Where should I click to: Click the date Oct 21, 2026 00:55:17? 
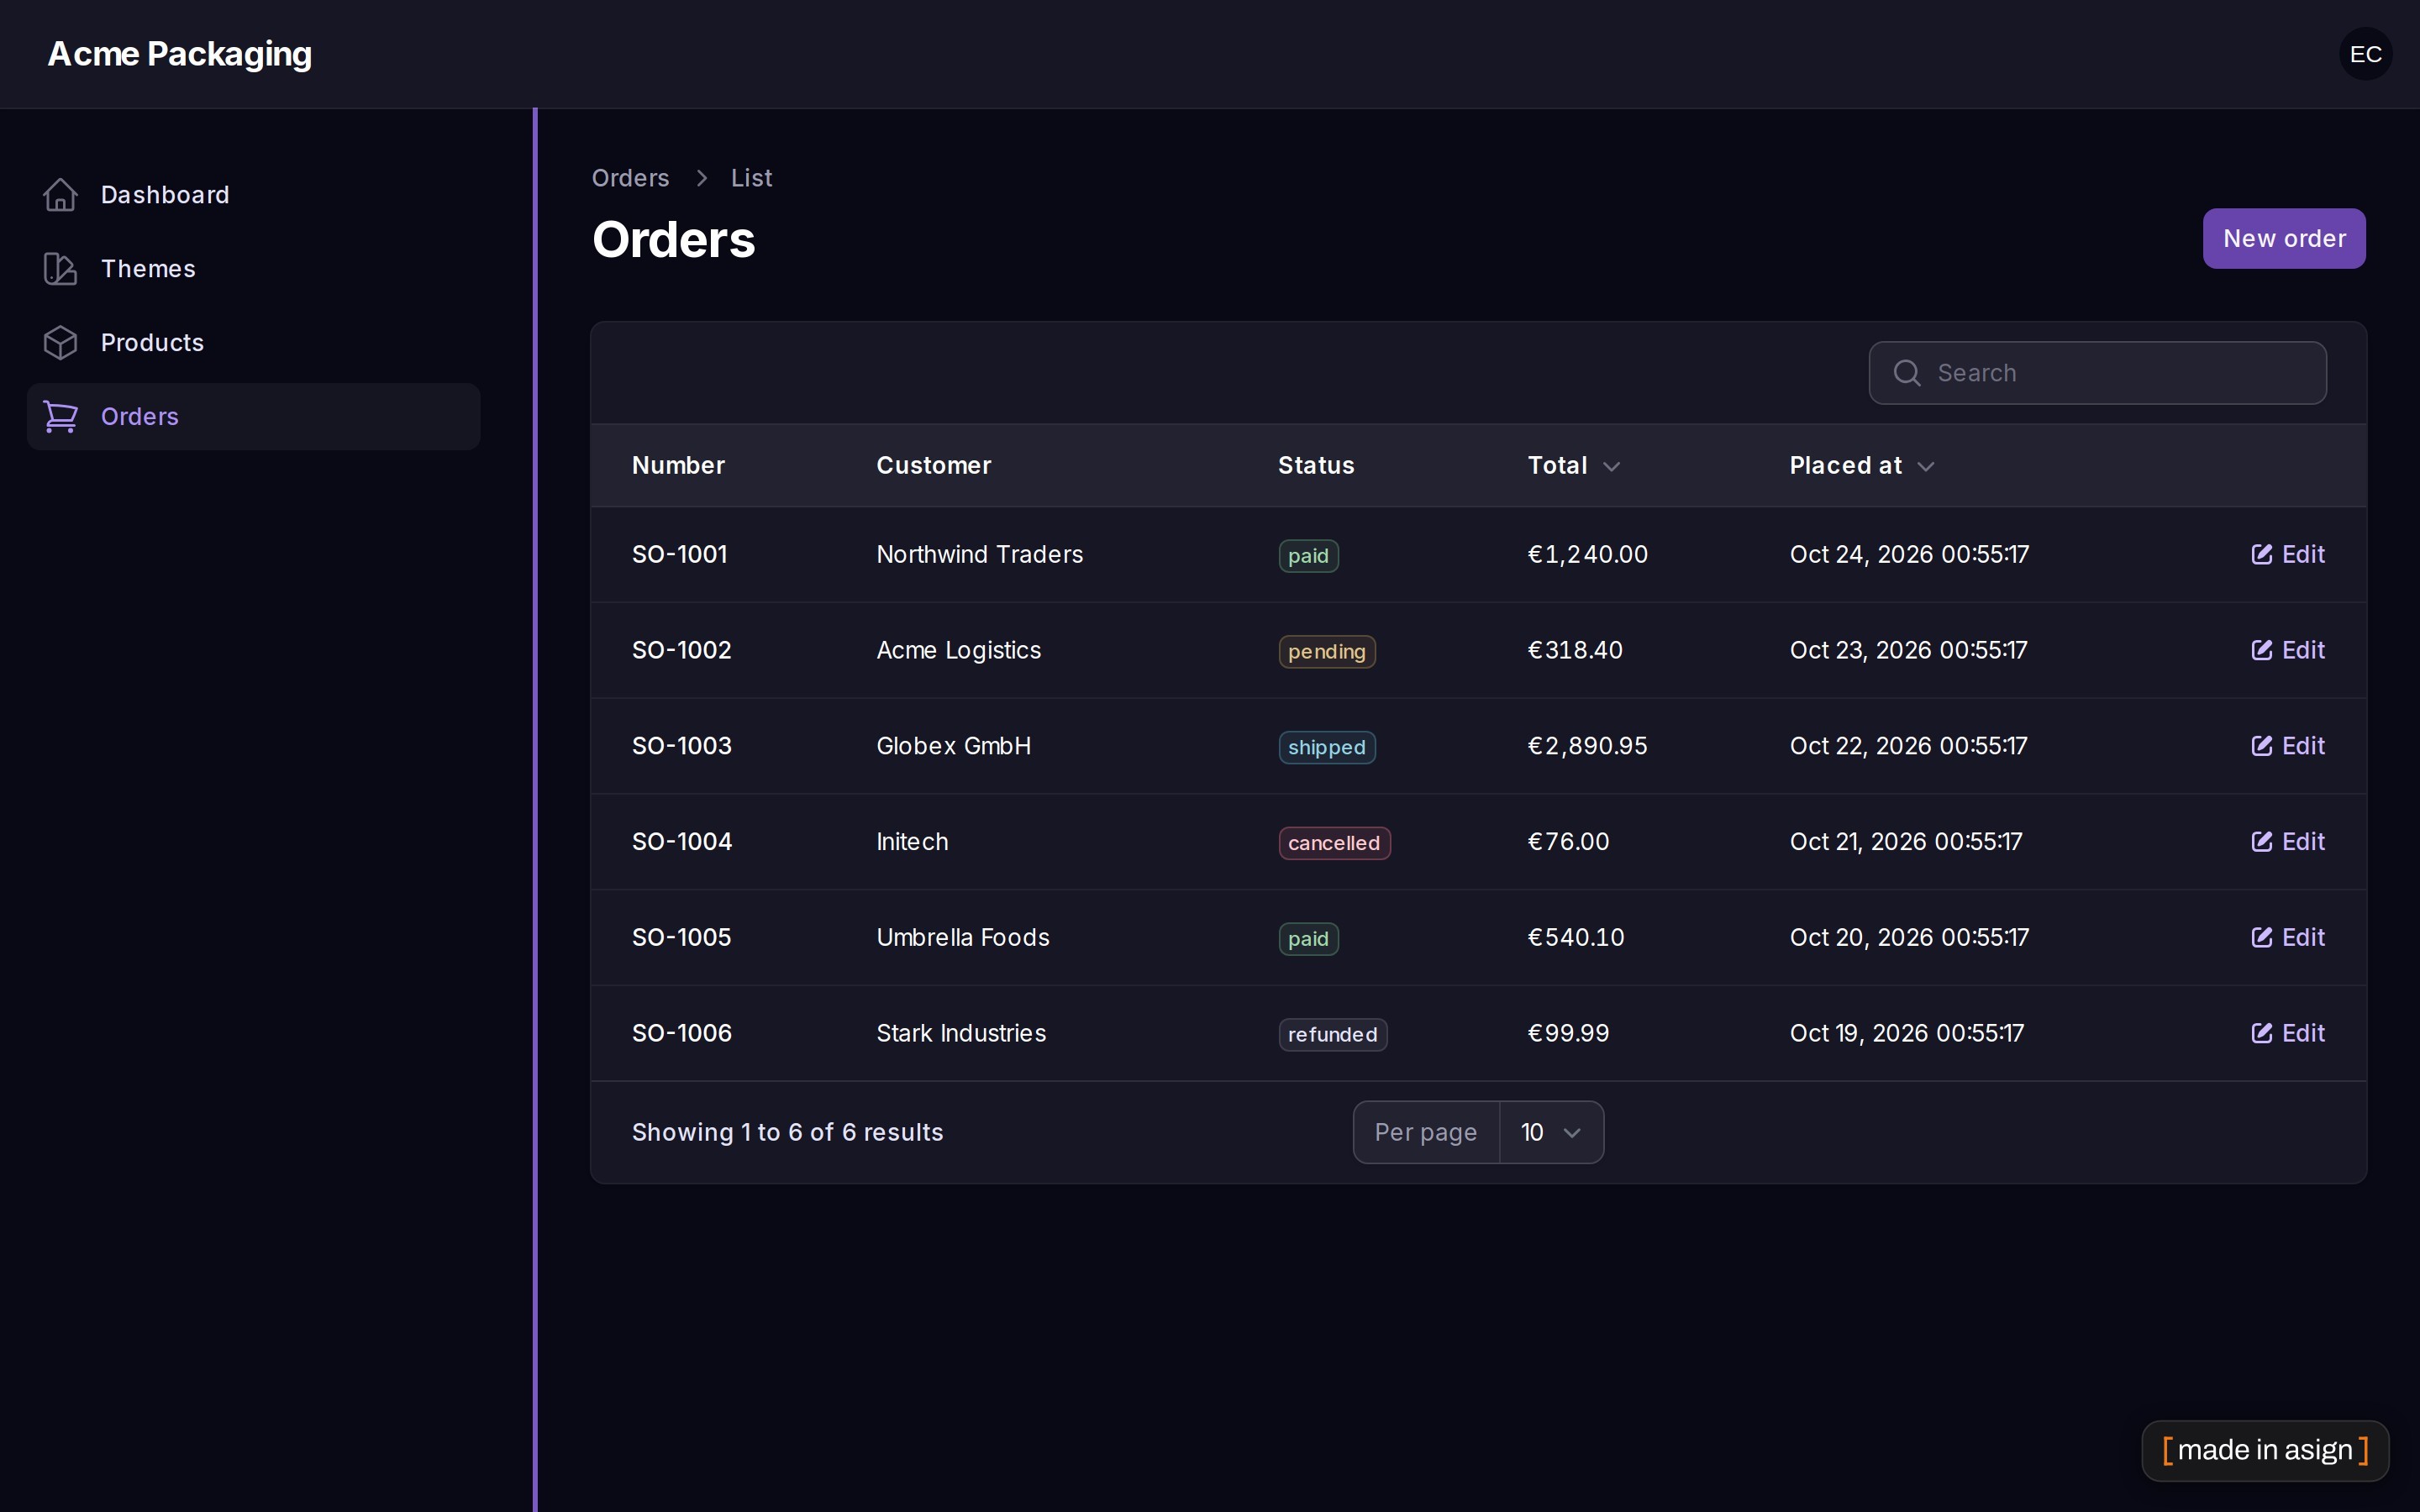coord(1906,842)
